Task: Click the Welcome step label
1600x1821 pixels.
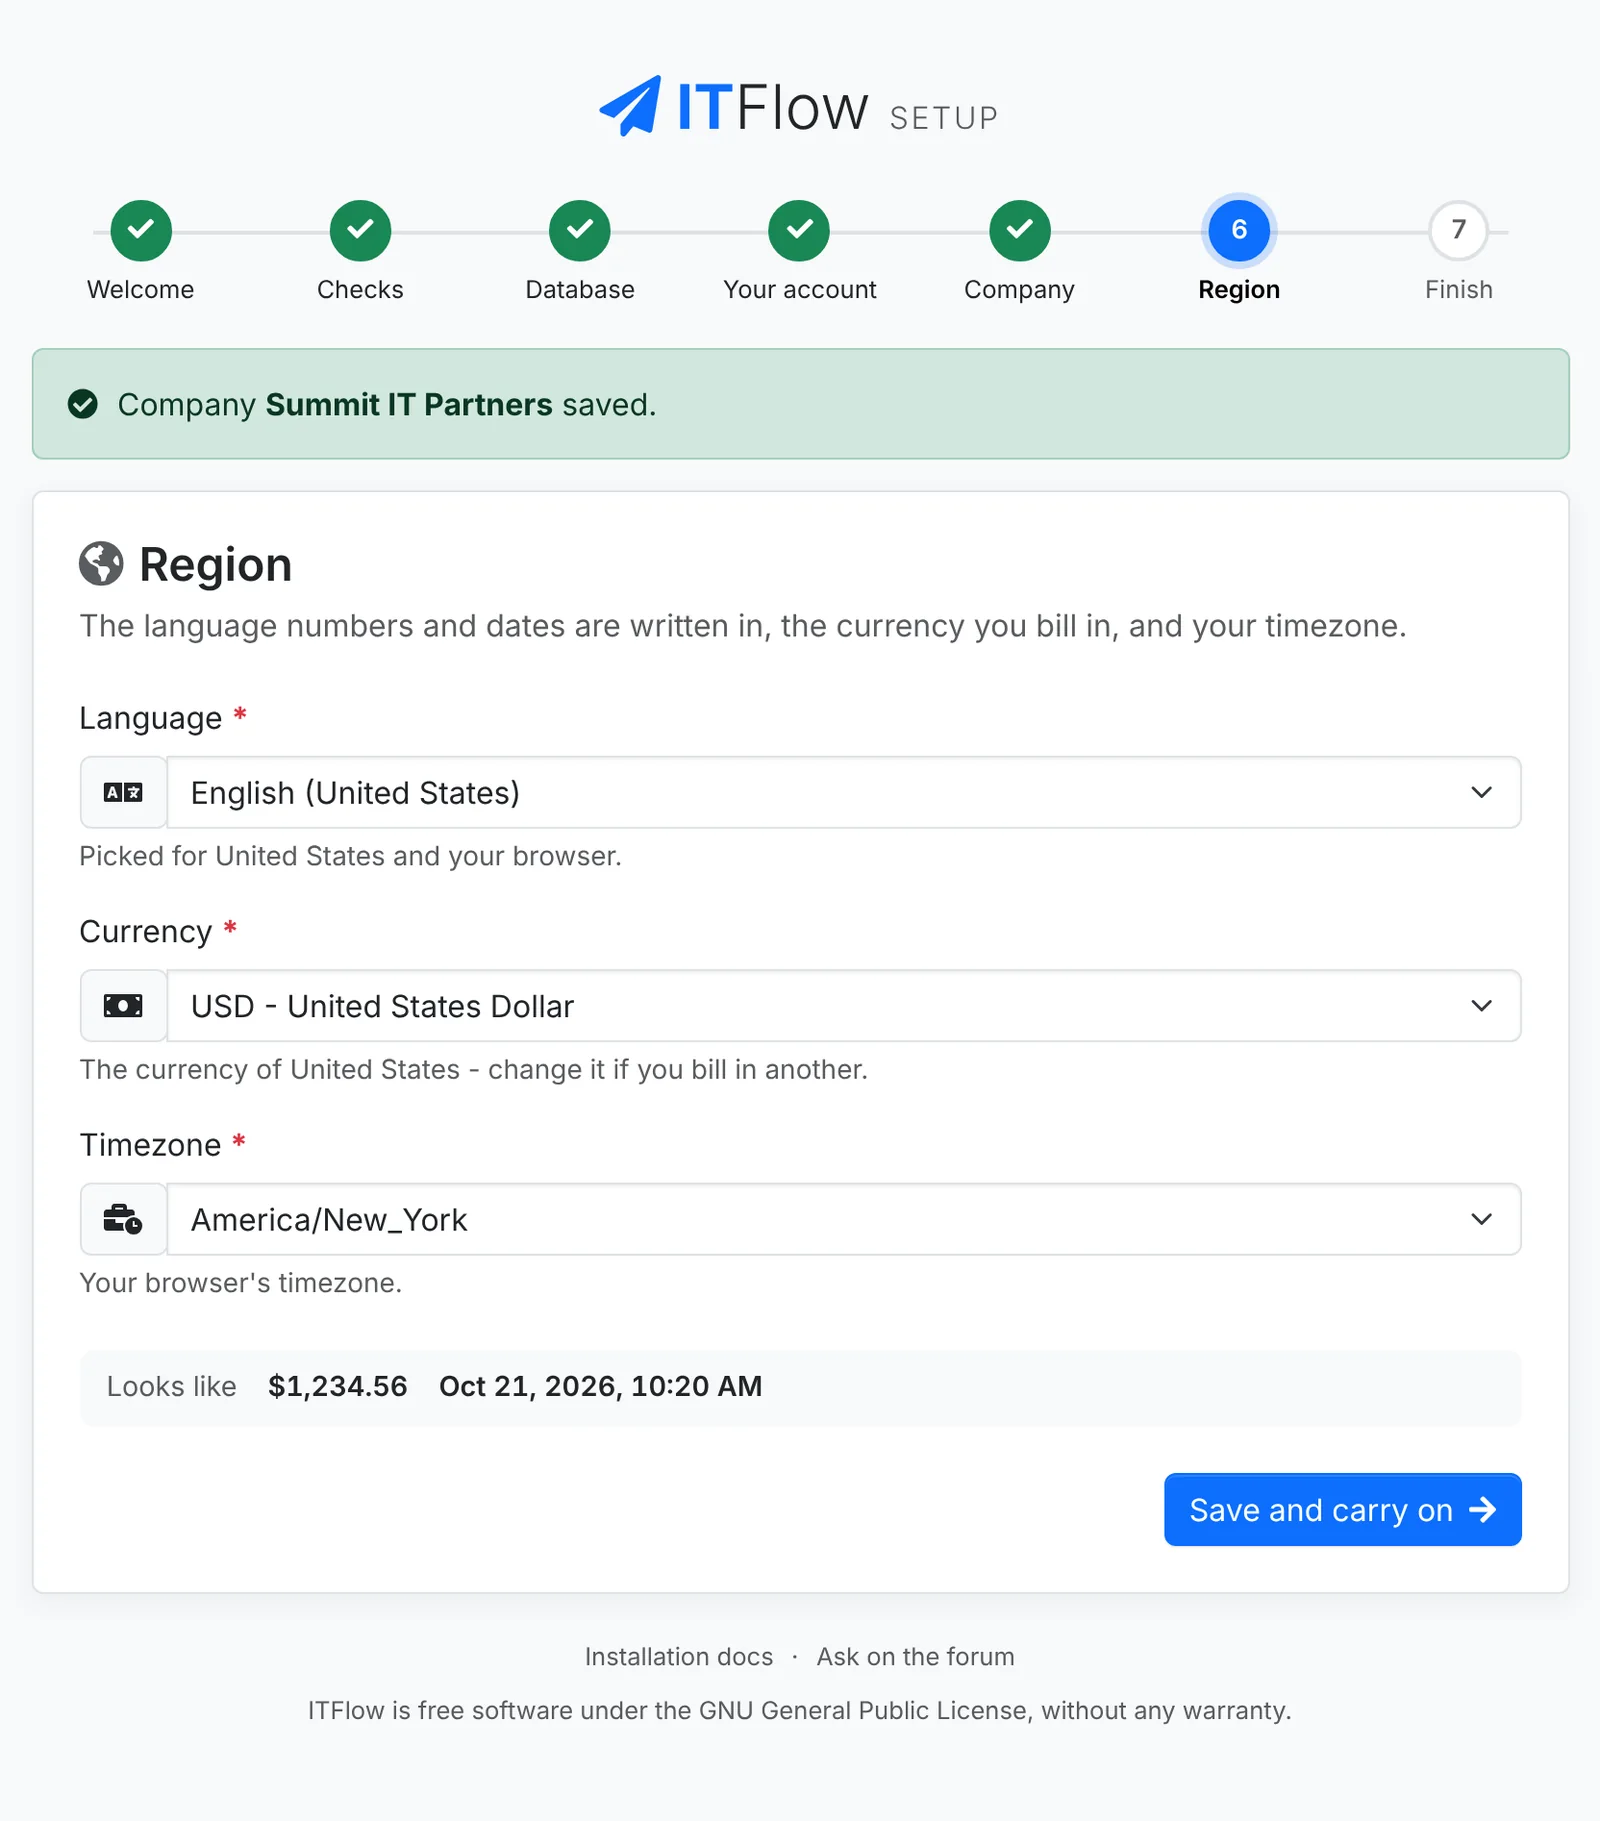Action: click(x=141, y=289)
